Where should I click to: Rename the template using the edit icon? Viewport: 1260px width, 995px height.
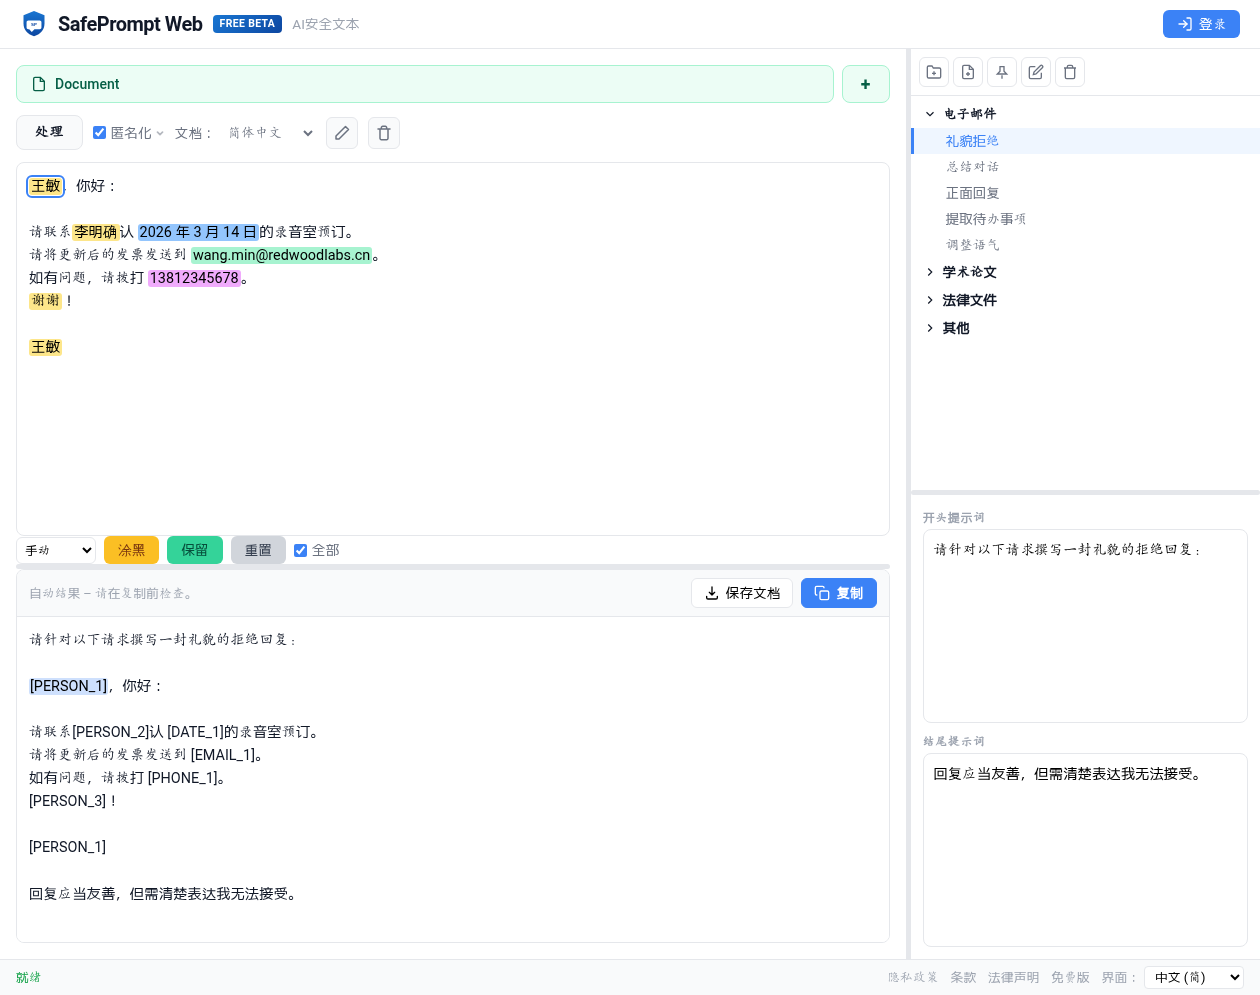pos(1035,71)
